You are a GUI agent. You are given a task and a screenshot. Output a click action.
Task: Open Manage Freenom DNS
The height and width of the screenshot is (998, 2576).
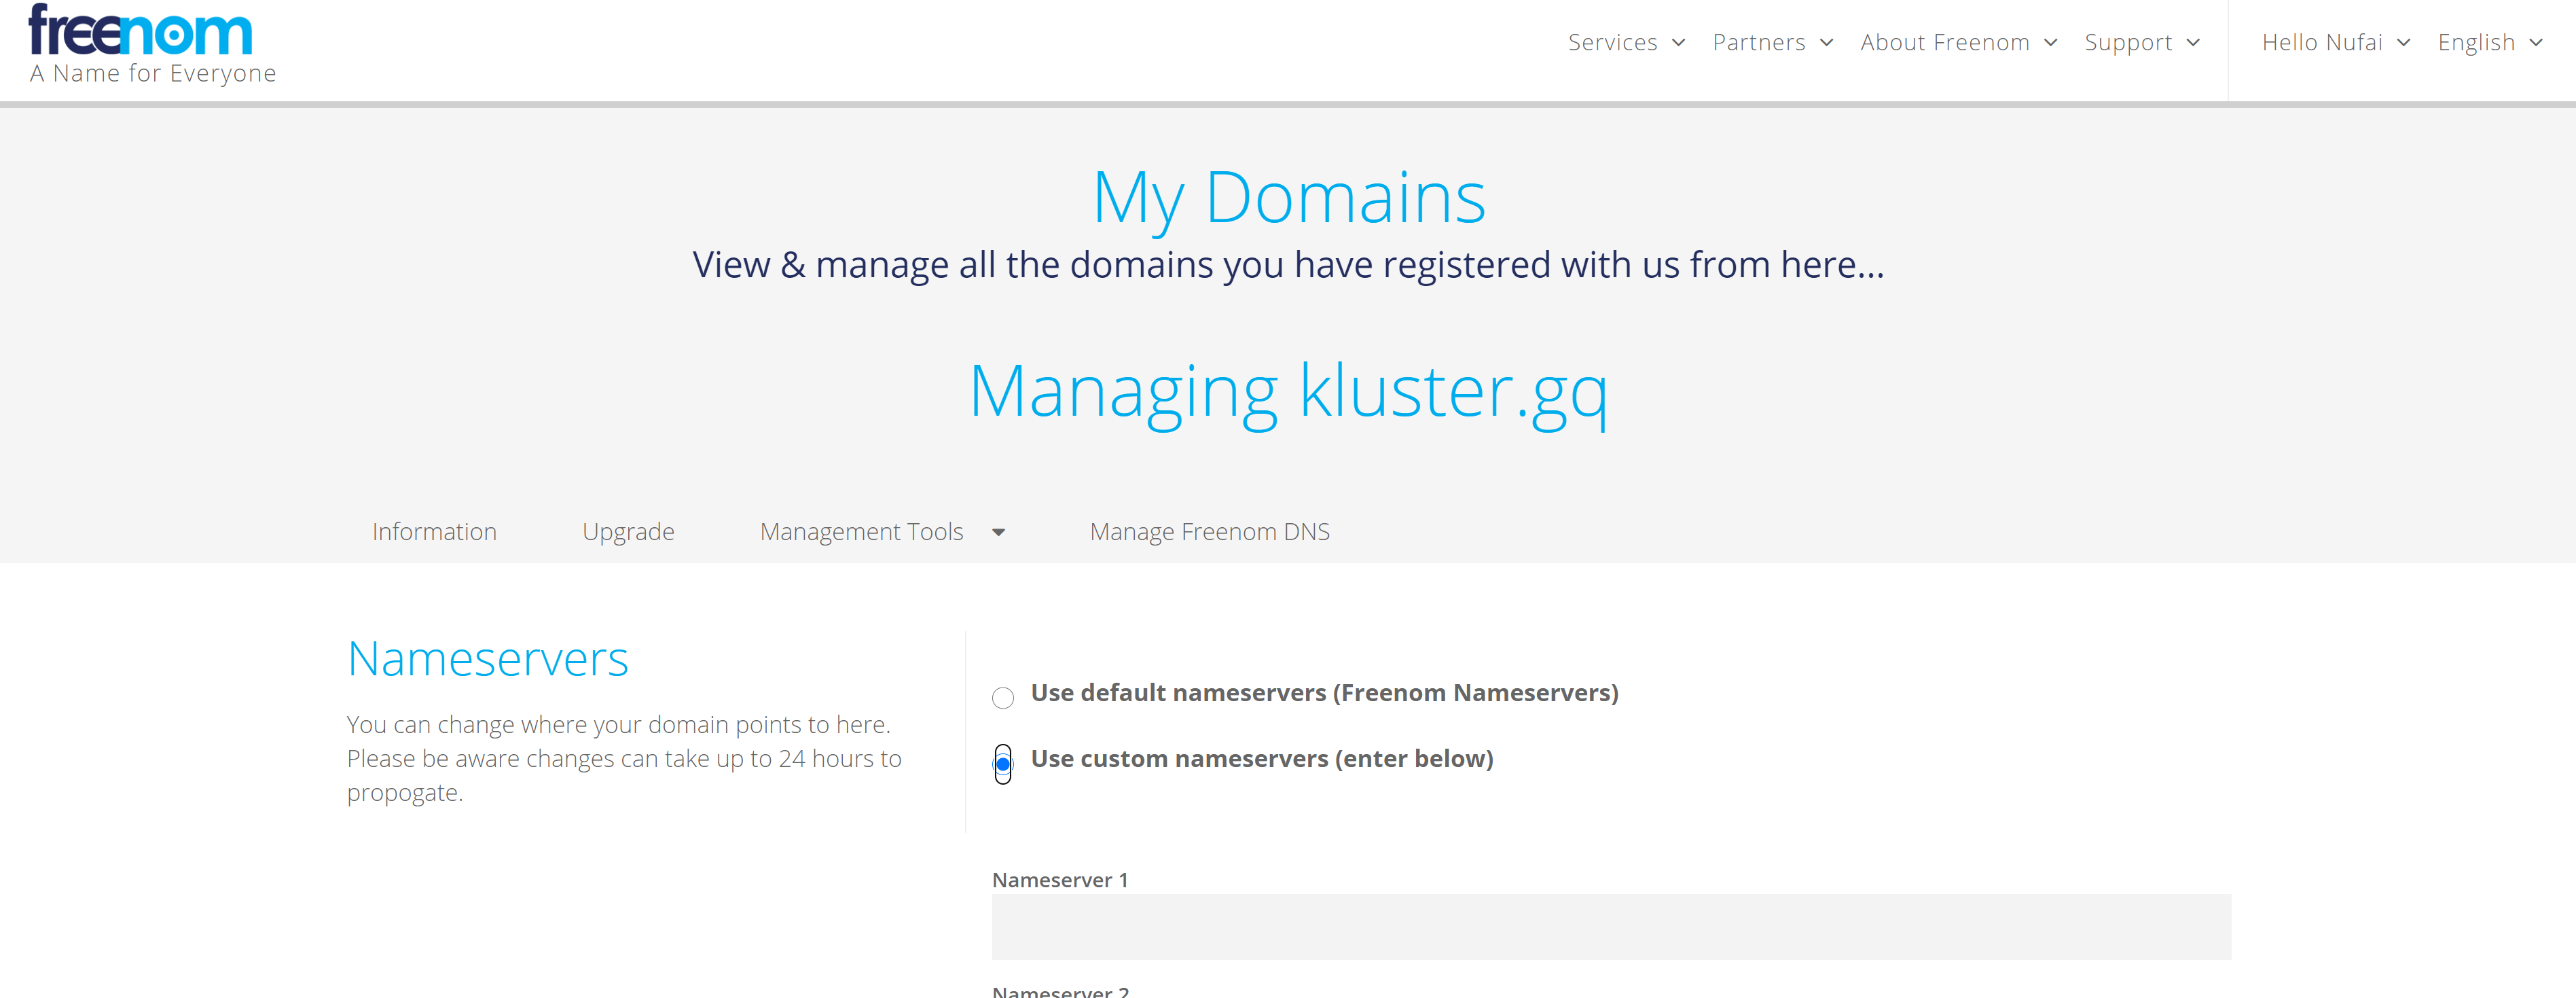tap(1209, 532)
